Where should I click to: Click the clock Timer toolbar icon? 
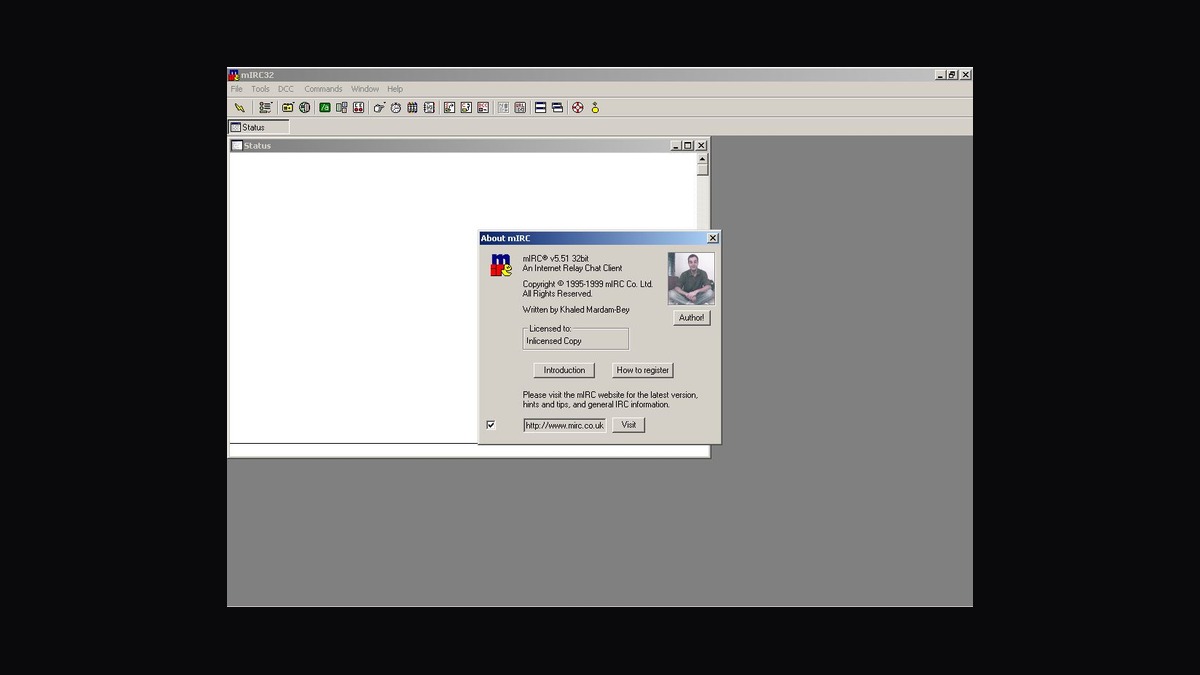coord(396,108)
